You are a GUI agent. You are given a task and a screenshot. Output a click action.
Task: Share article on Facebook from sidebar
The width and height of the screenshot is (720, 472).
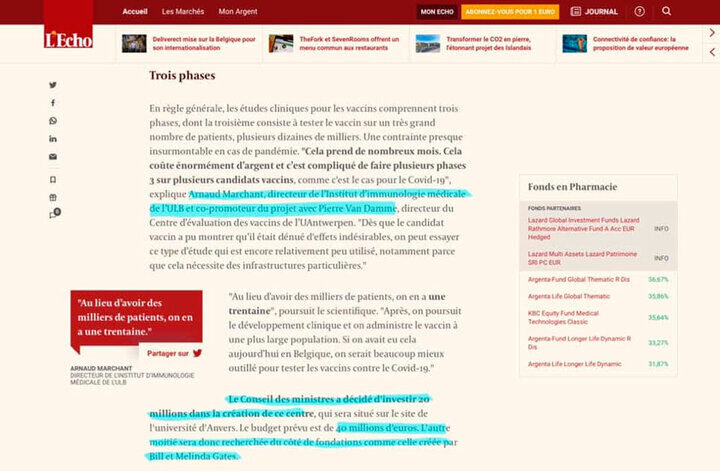point(53,103)
